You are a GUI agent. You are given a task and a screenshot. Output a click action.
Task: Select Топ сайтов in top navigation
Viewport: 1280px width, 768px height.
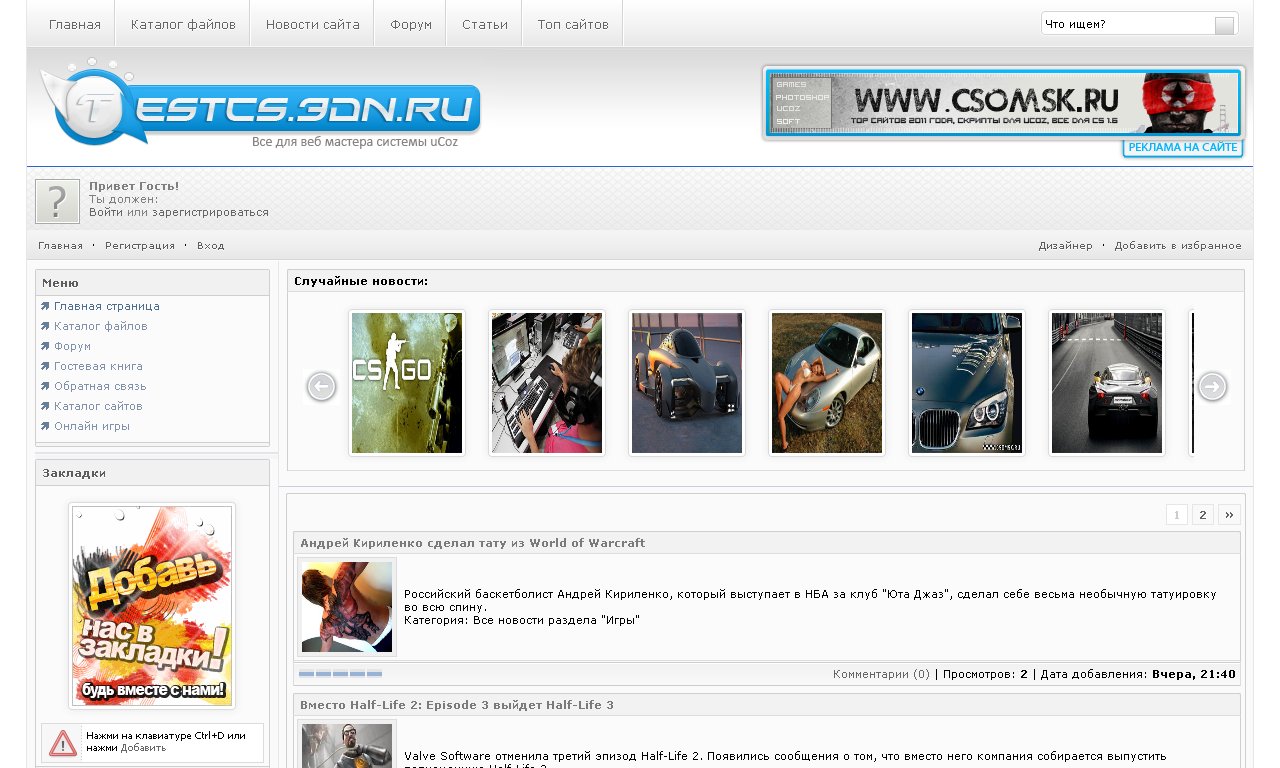[x=573, y=24]
